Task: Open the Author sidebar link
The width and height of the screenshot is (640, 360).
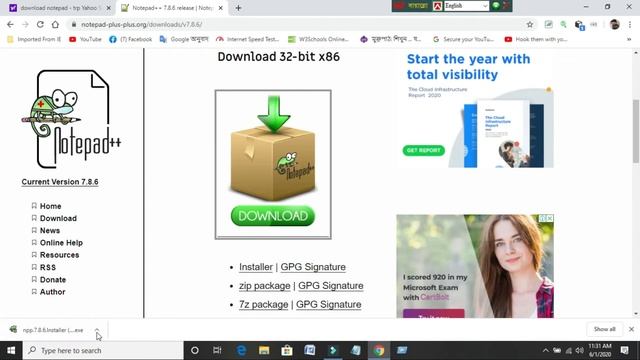Action: (x=52, y=292)
